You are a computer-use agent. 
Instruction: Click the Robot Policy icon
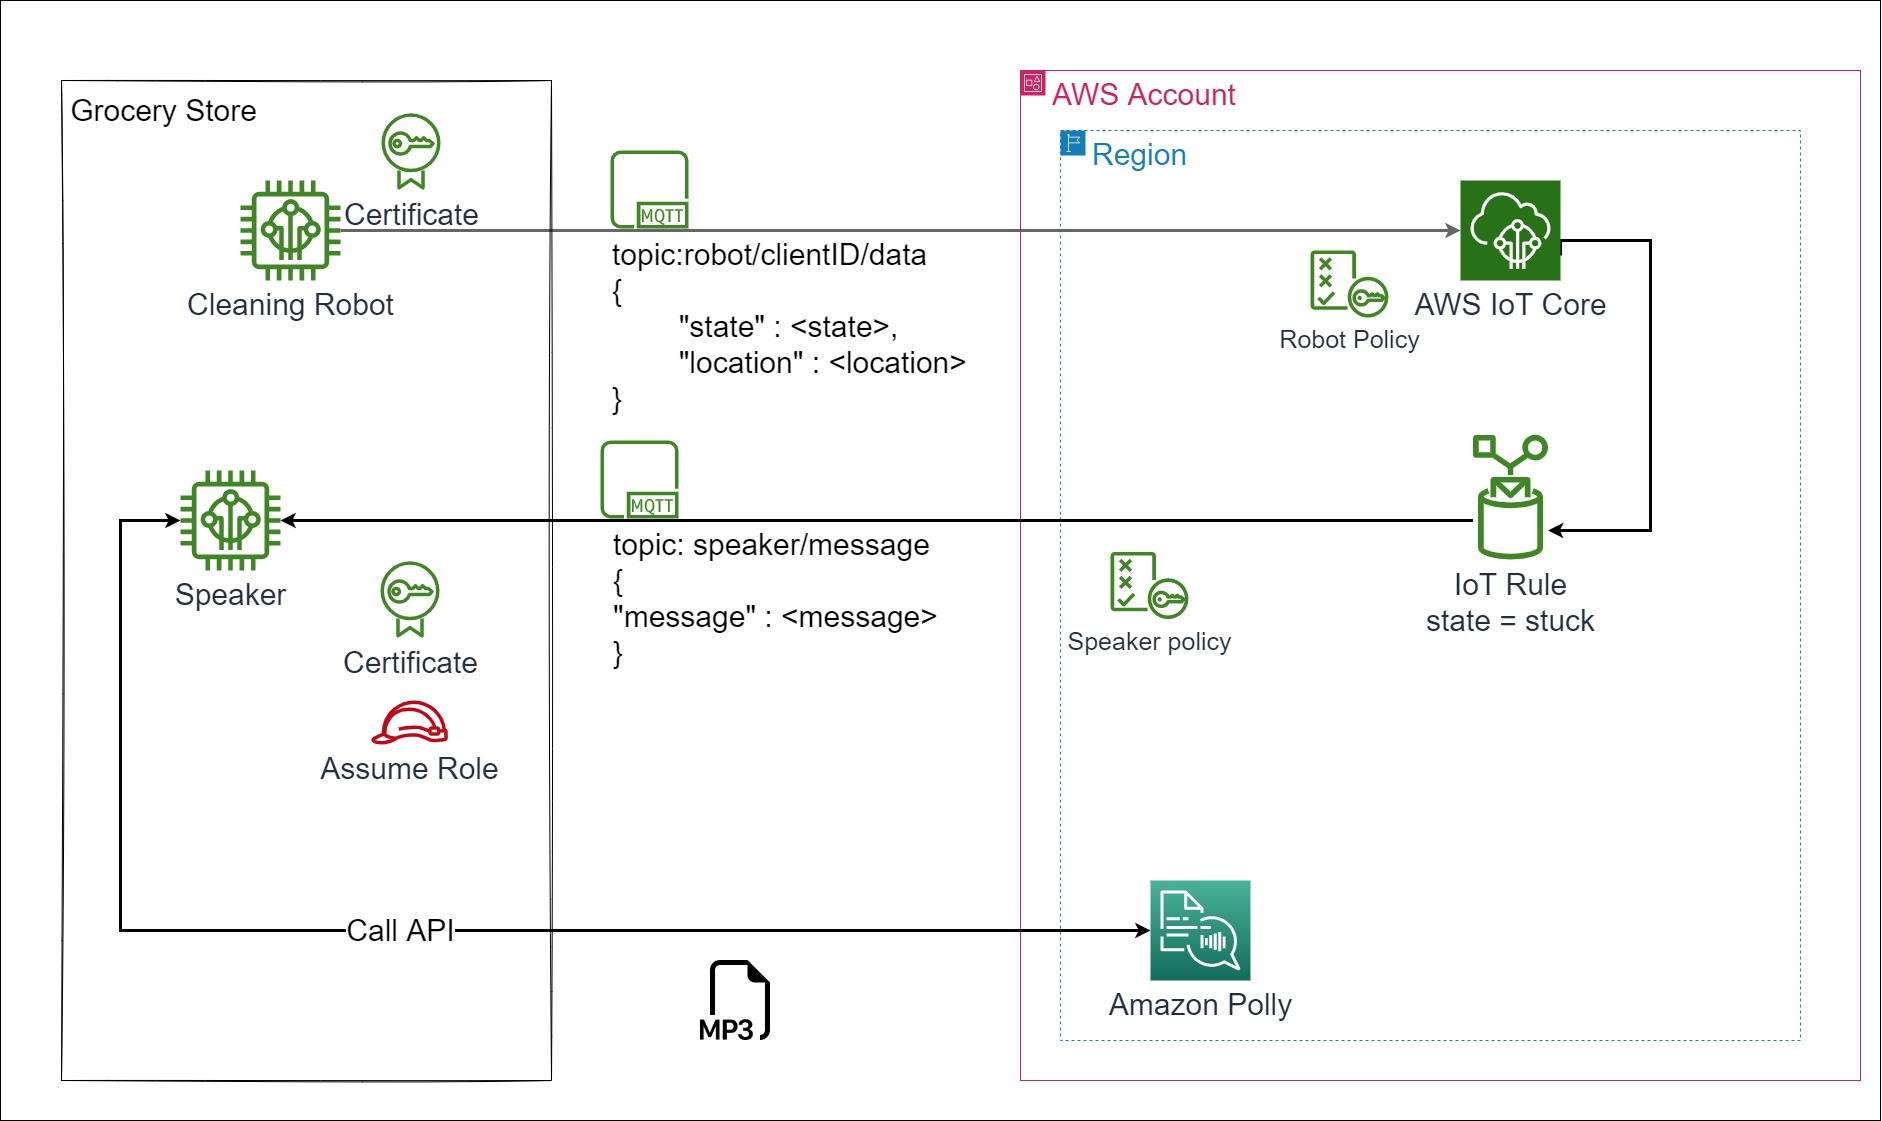1349,283
